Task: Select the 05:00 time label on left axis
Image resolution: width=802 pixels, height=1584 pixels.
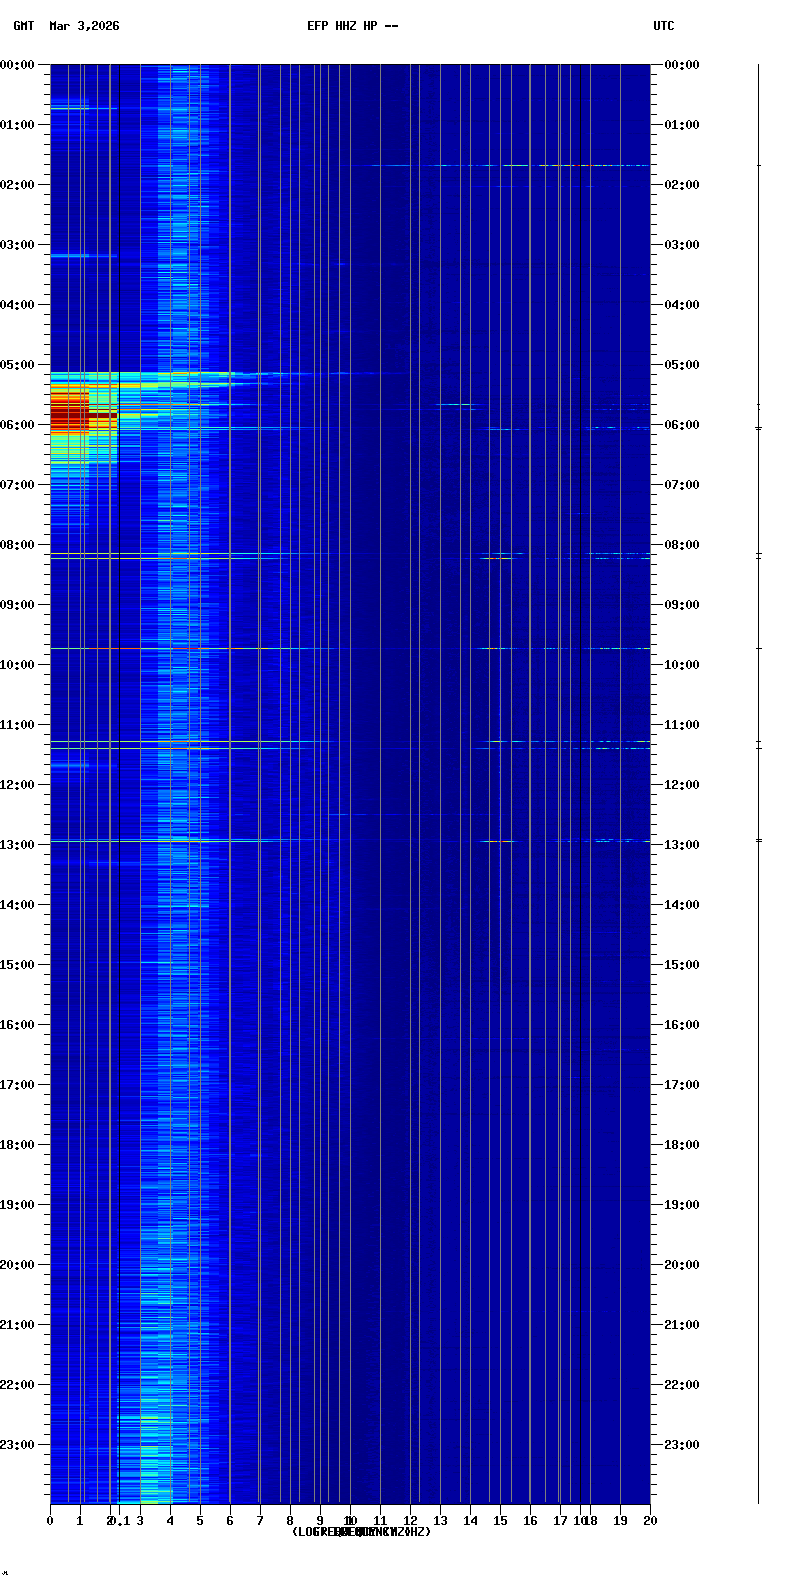Action: [18, 365]
